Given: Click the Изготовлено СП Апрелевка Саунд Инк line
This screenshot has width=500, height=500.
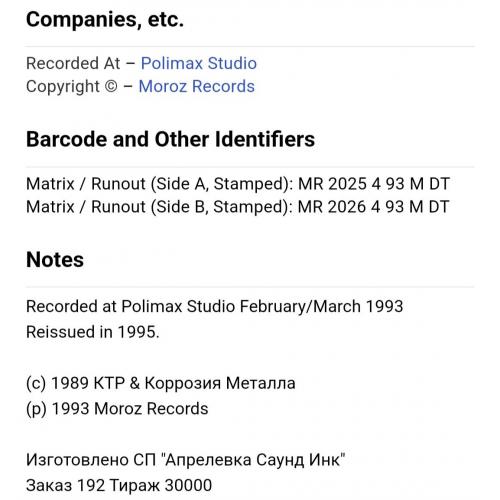Looking at the screenshot, I should (186, 460).
